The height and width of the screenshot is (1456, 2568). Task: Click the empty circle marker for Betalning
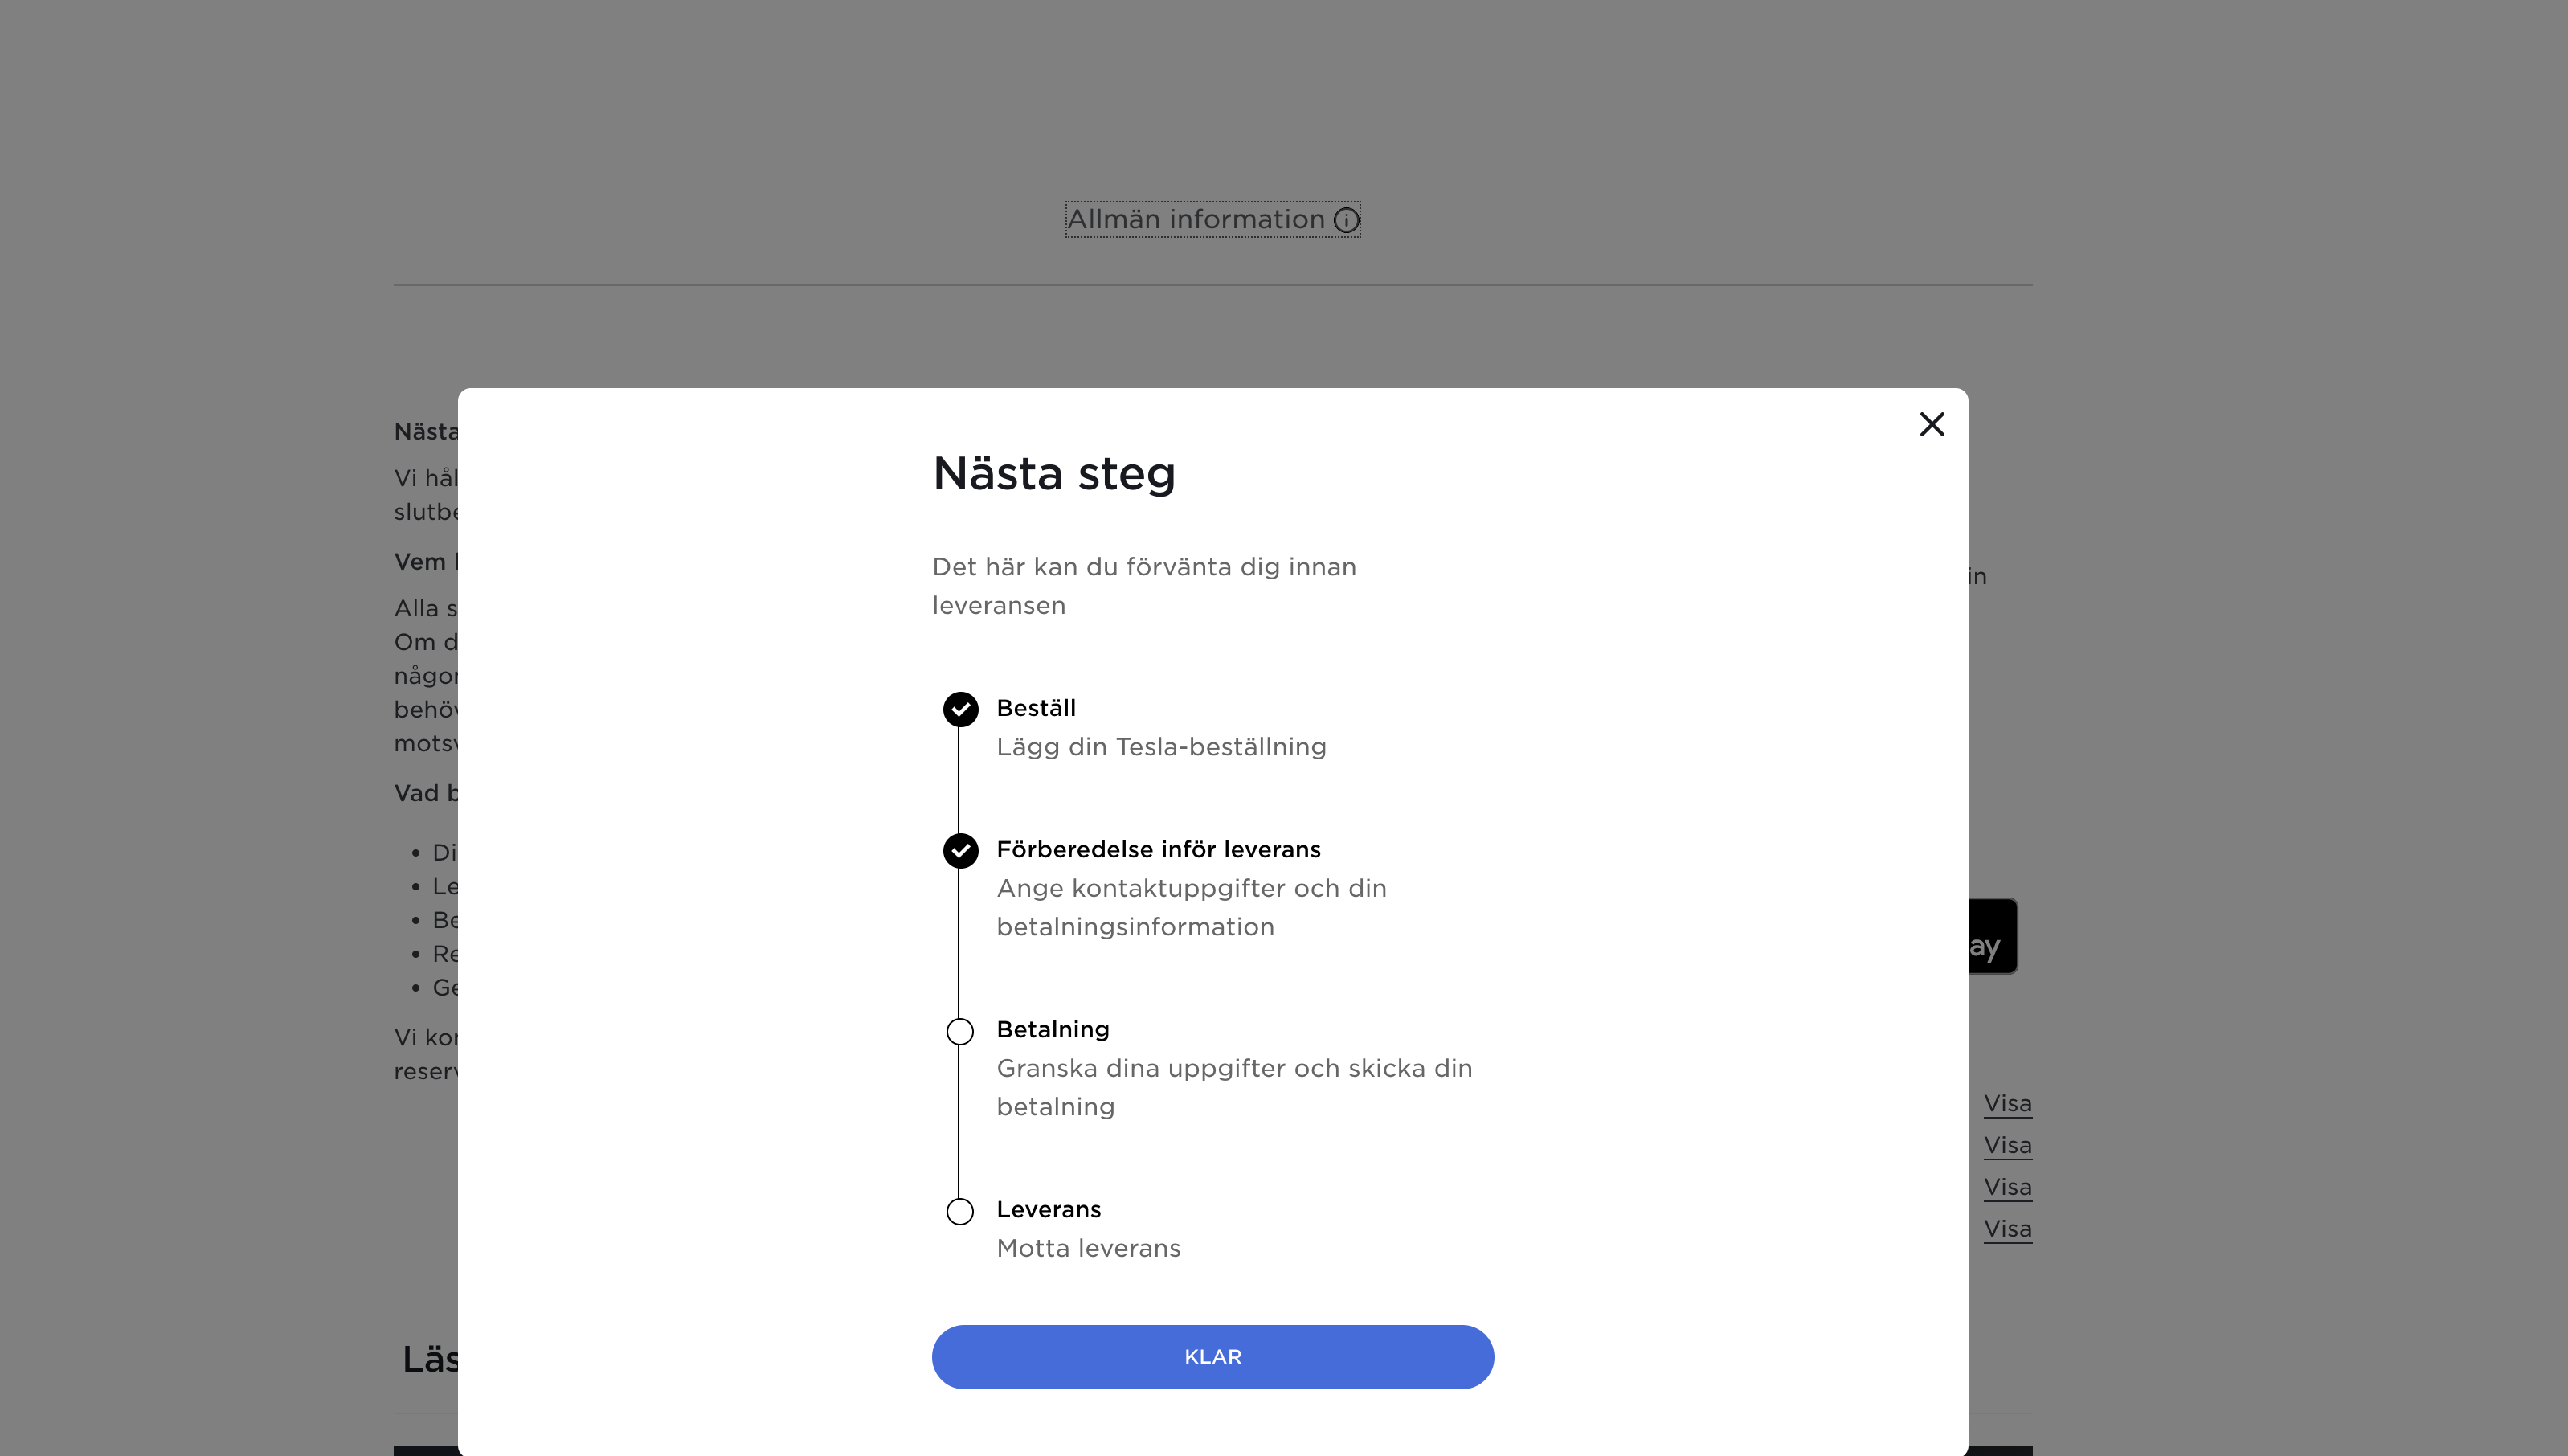coord(960,1031)
